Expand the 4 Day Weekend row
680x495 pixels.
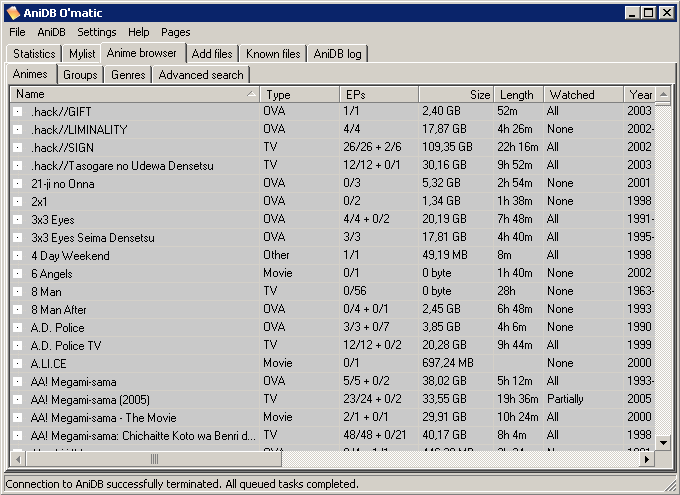click(17, 256)
